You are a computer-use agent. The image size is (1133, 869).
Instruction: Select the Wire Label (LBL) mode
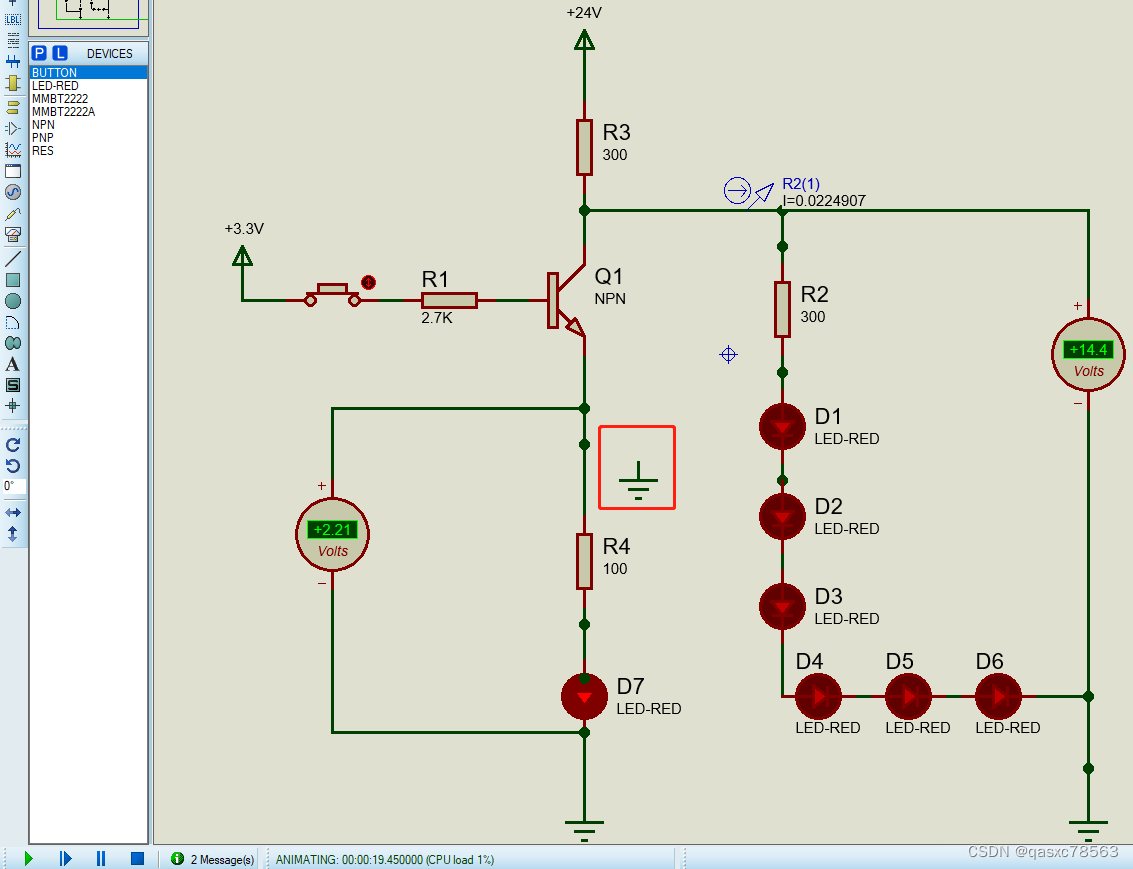point(13,20)
